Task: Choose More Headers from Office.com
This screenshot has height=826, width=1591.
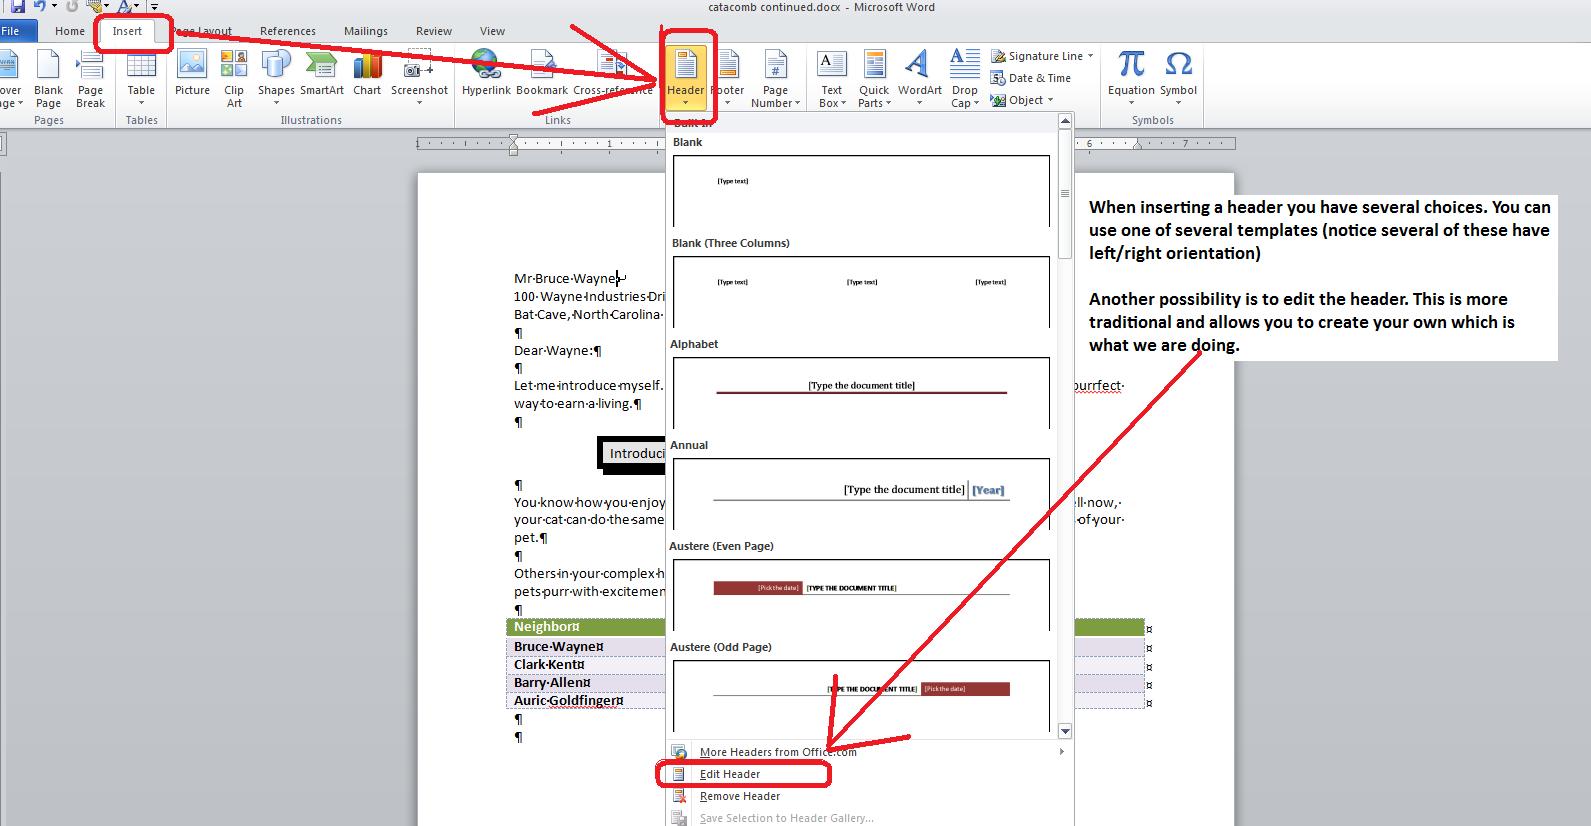Action: 868,752
